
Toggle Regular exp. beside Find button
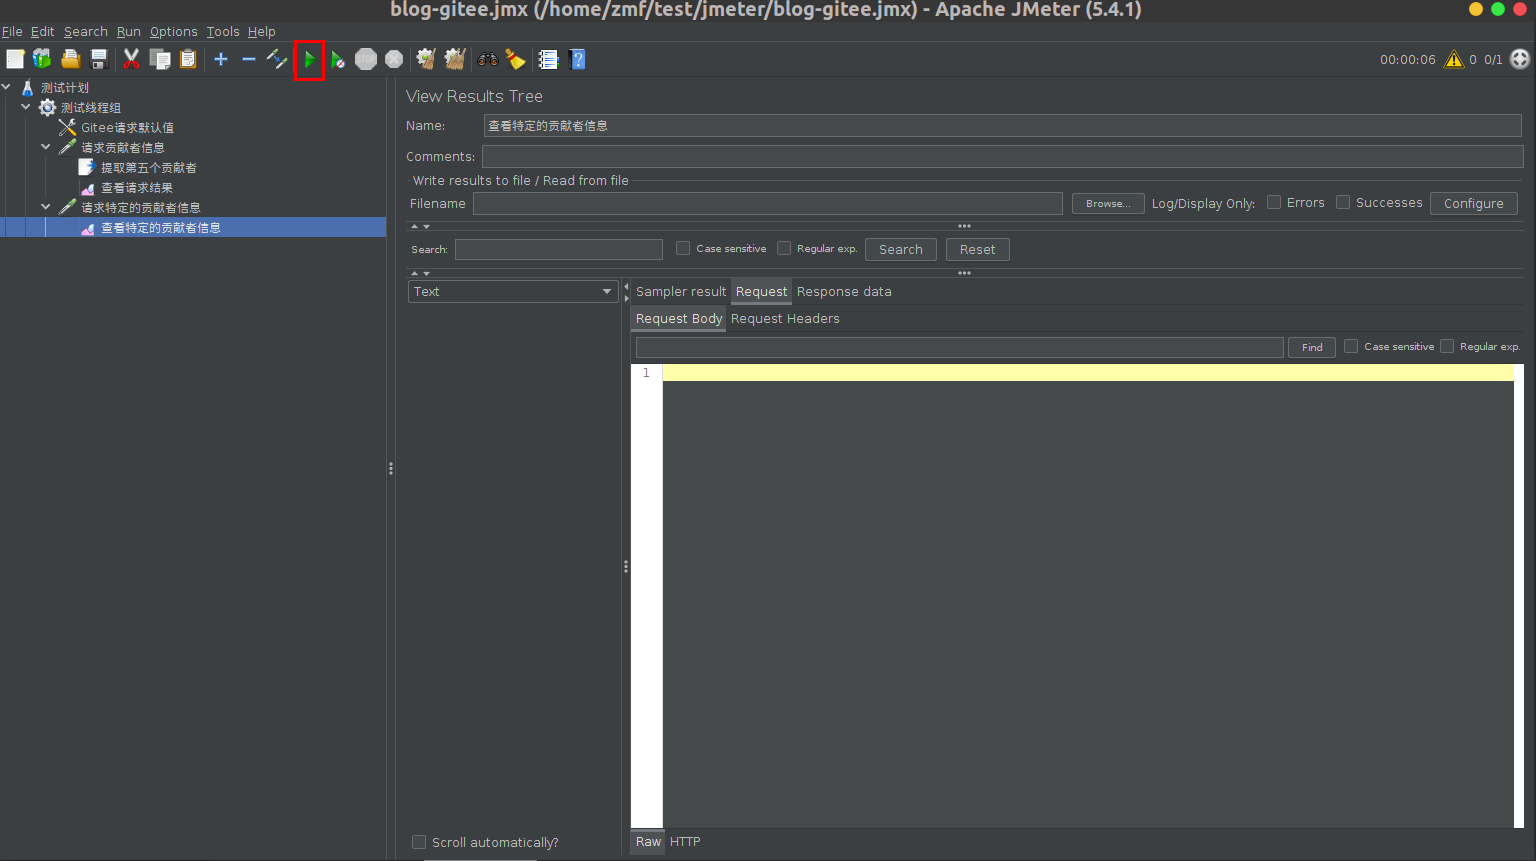tap(1447, 346)
